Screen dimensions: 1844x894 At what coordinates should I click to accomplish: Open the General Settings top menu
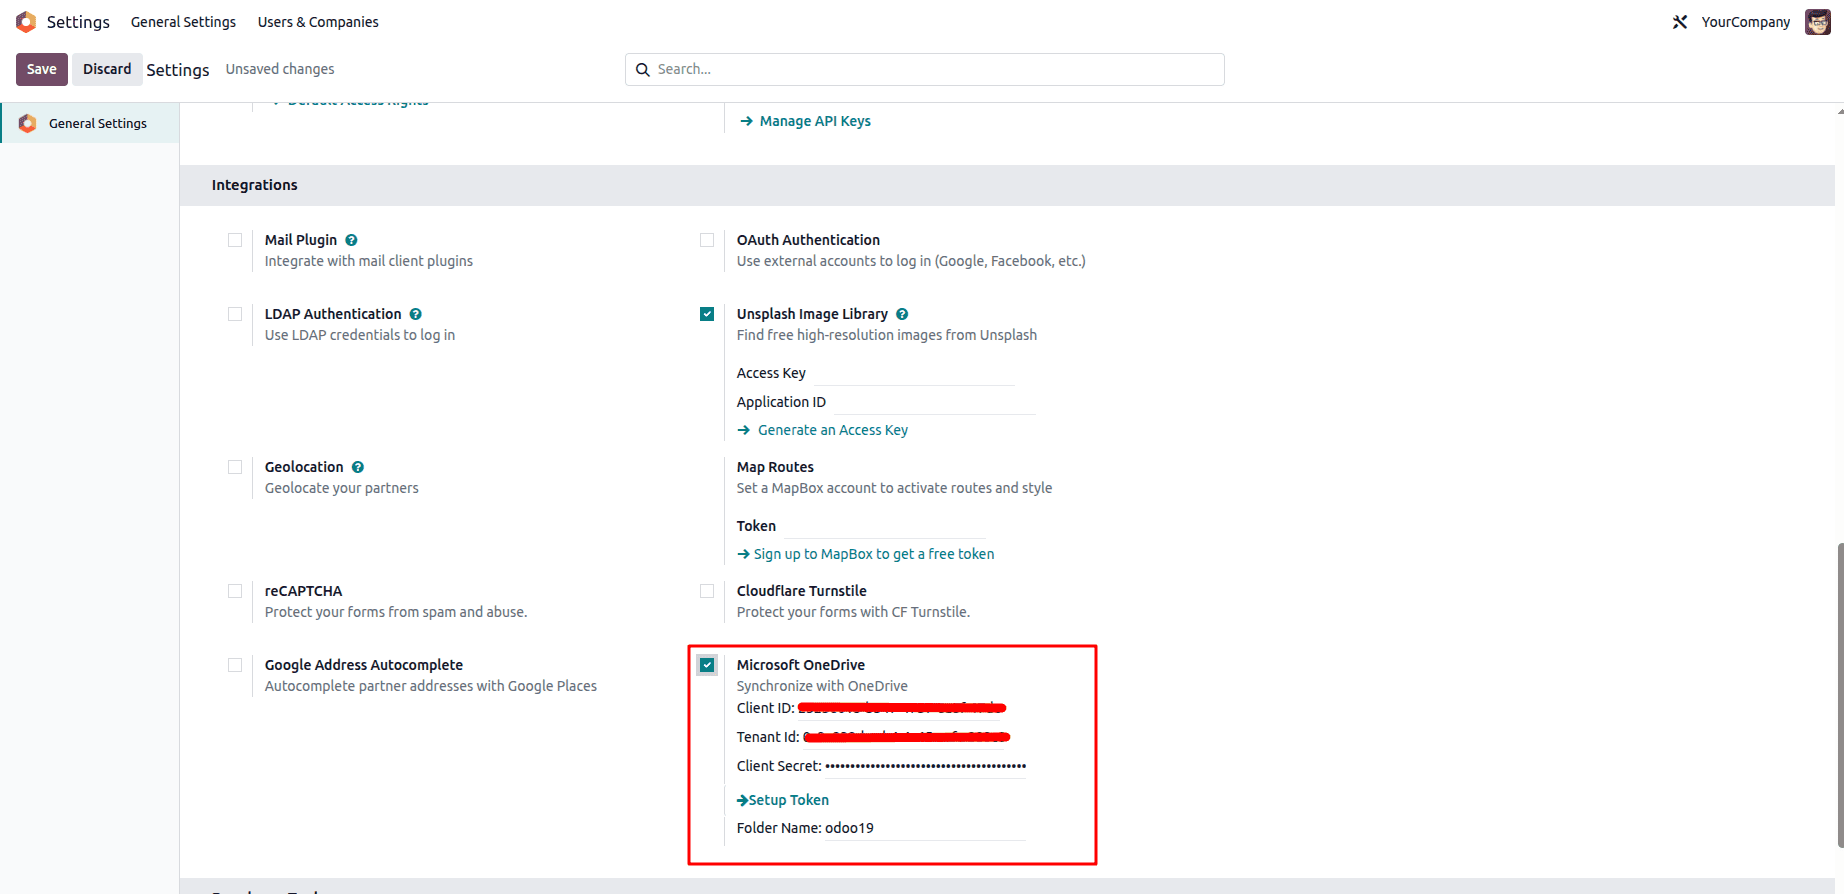(183, 22)
